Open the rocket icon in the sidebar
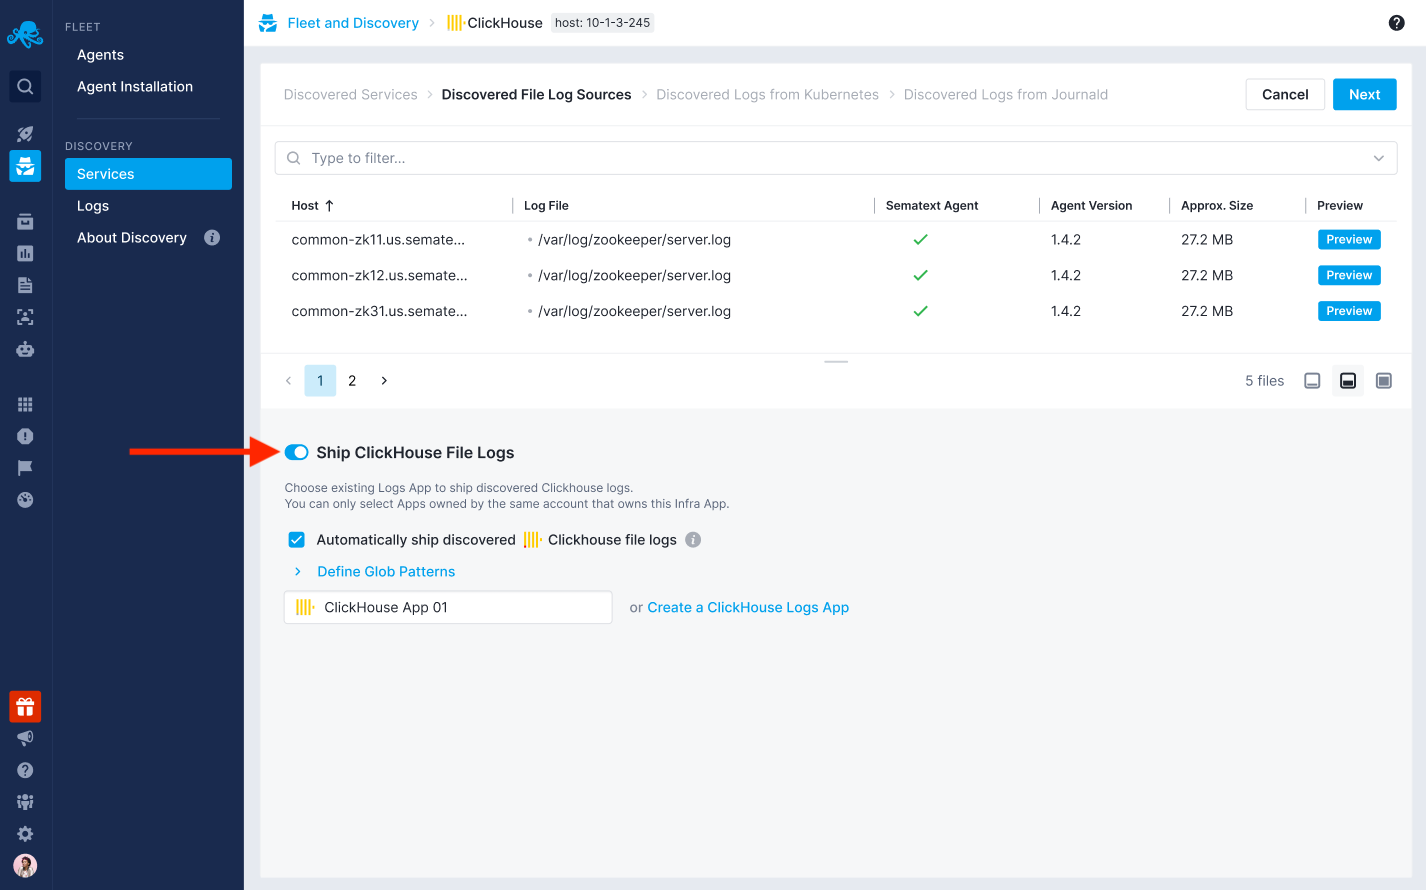Image resolution: width=1426 pixels, height=890 pixels. coord(25,134)
